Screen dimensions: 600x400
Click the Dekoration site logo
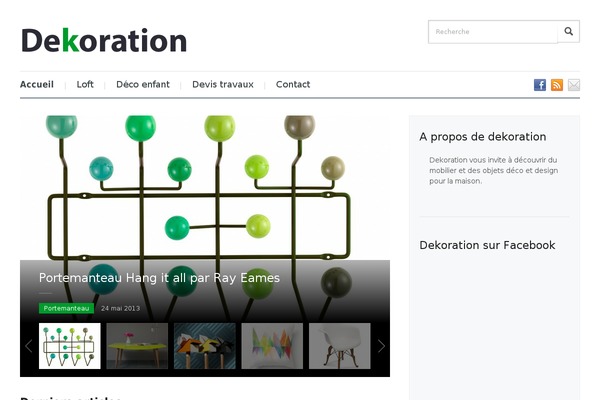point(104,40)
